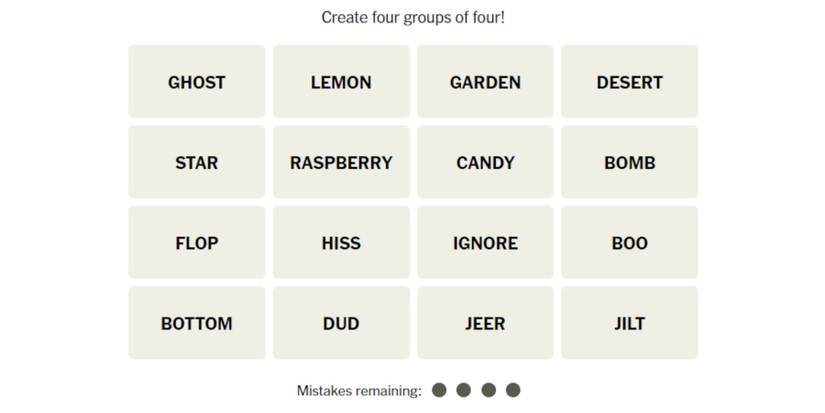Select the CANDY tile

coord(485,162)
